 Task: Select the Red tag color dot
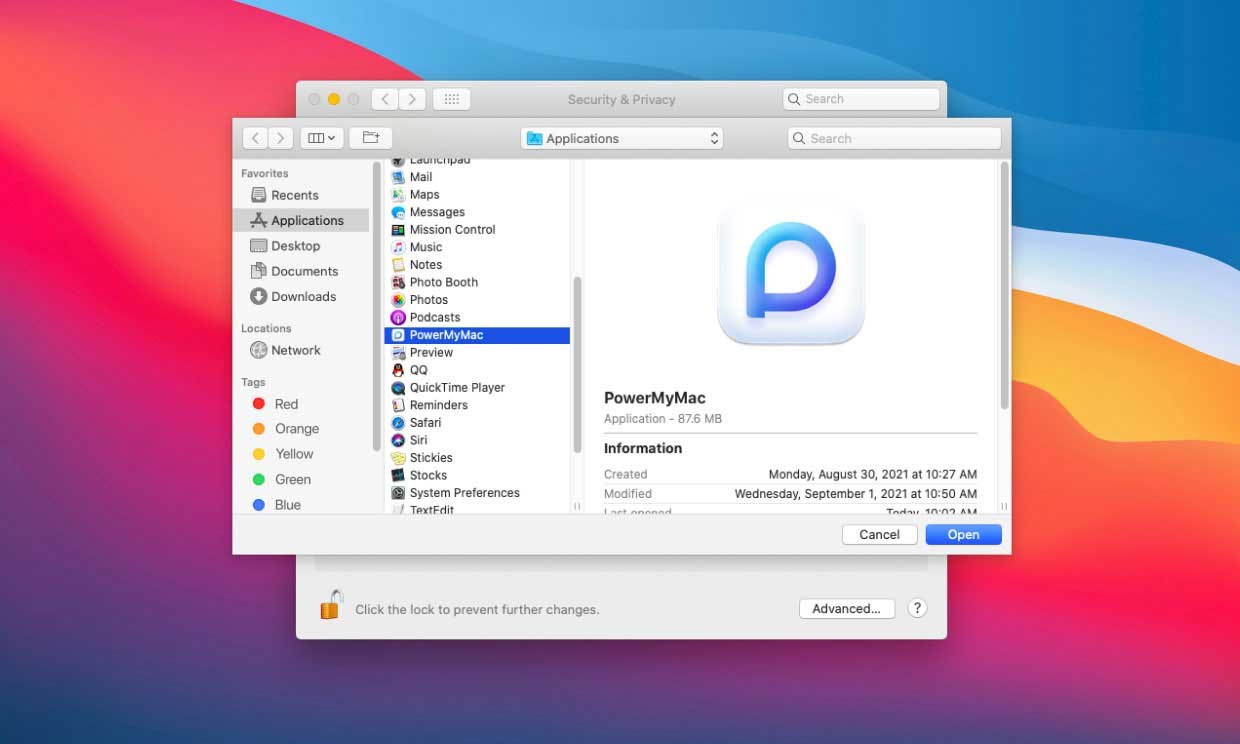click(258, 404)
